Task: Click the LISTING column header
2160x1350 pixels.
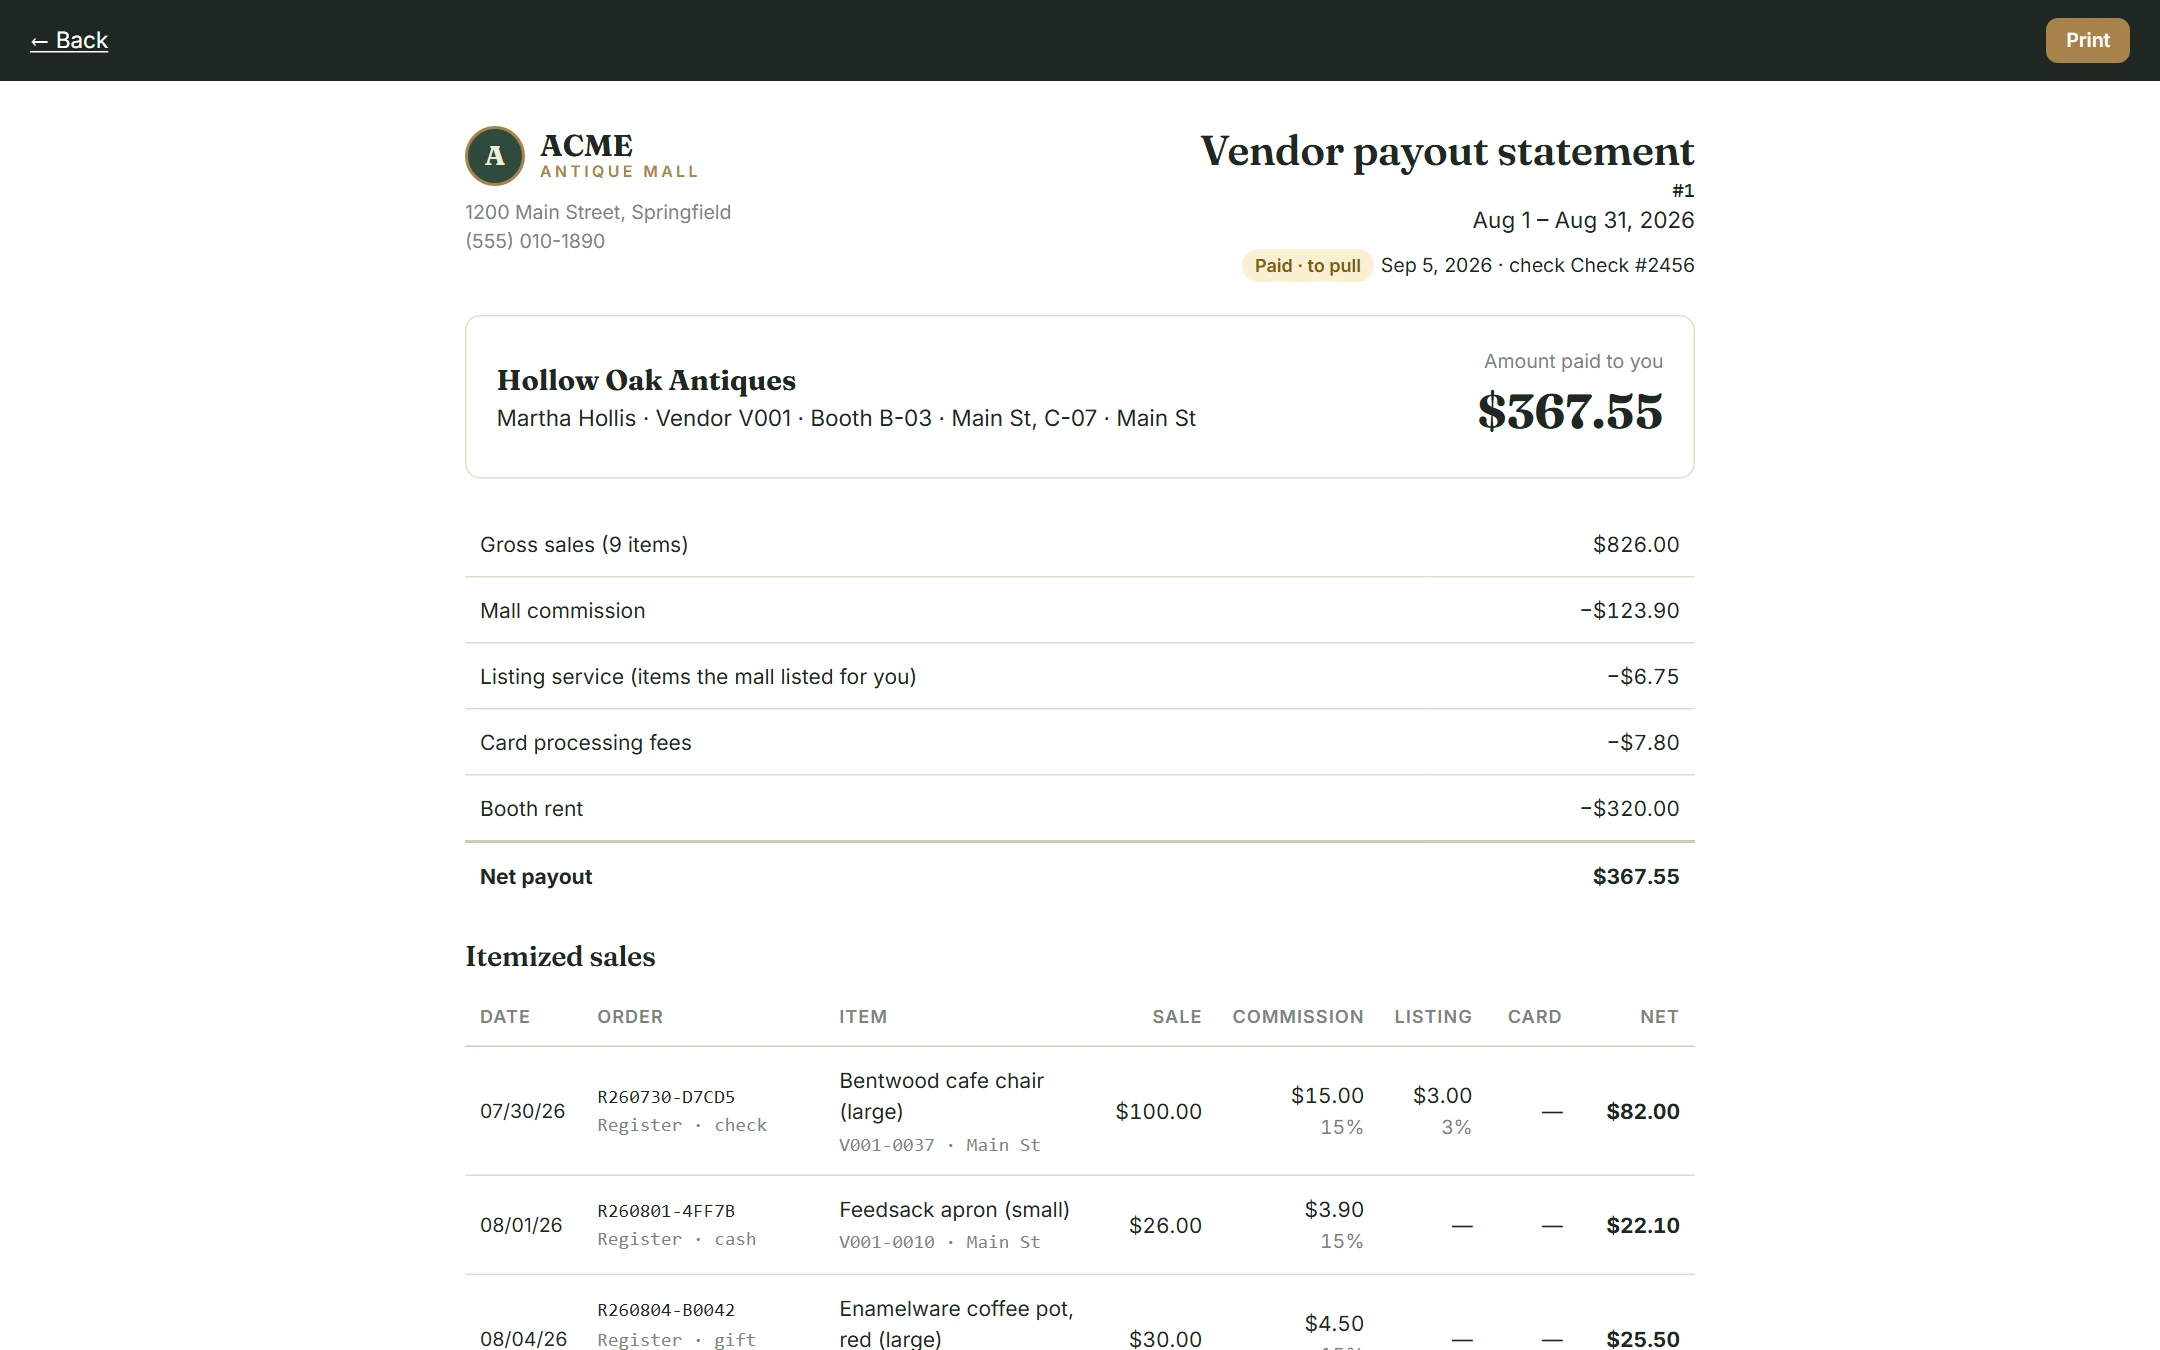Action: [1433, 1016]
